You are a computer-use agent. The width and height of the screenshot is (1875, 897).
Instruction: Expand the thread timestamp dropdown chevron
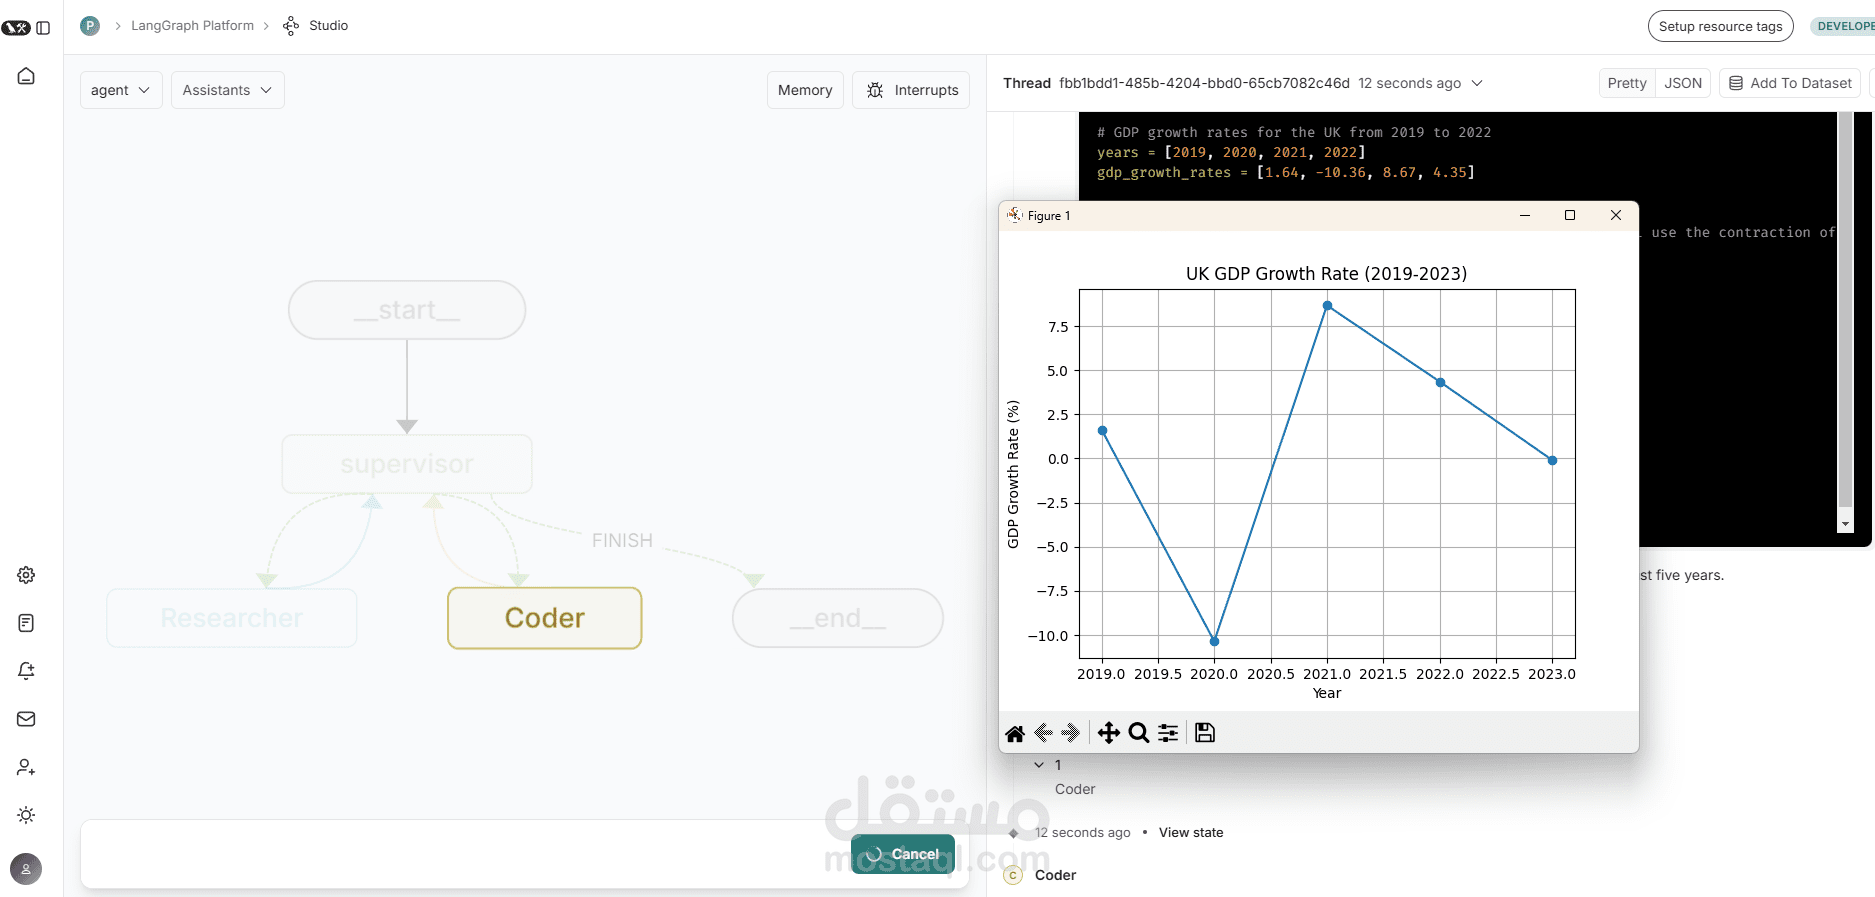click(1477, 83)
